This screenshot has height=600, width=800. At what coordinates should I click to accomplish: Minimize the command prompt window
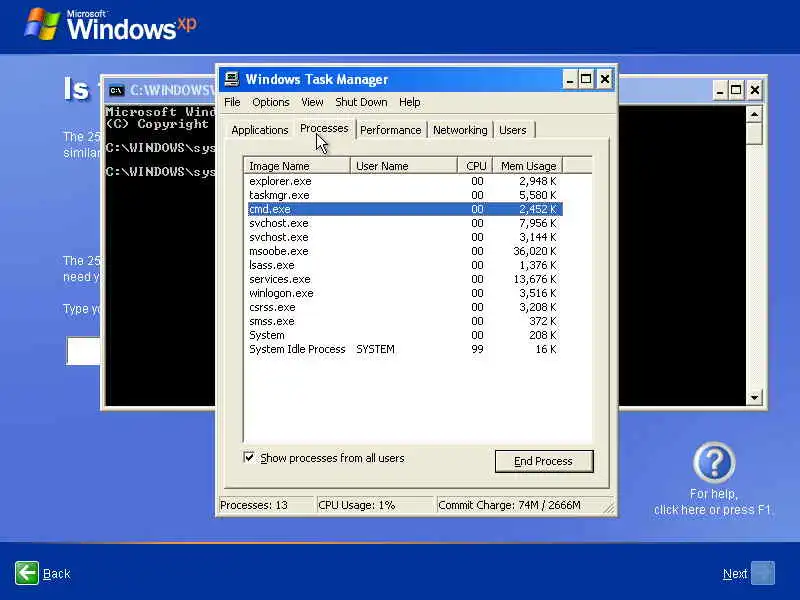click(x=720, y=90)
